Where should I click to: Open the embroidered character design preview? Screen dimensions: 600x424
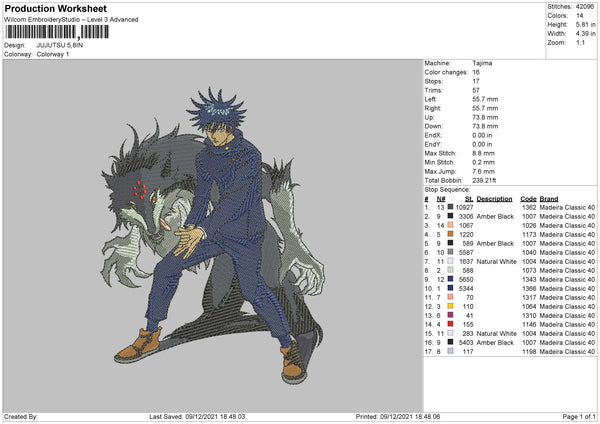tap(213, 235)
